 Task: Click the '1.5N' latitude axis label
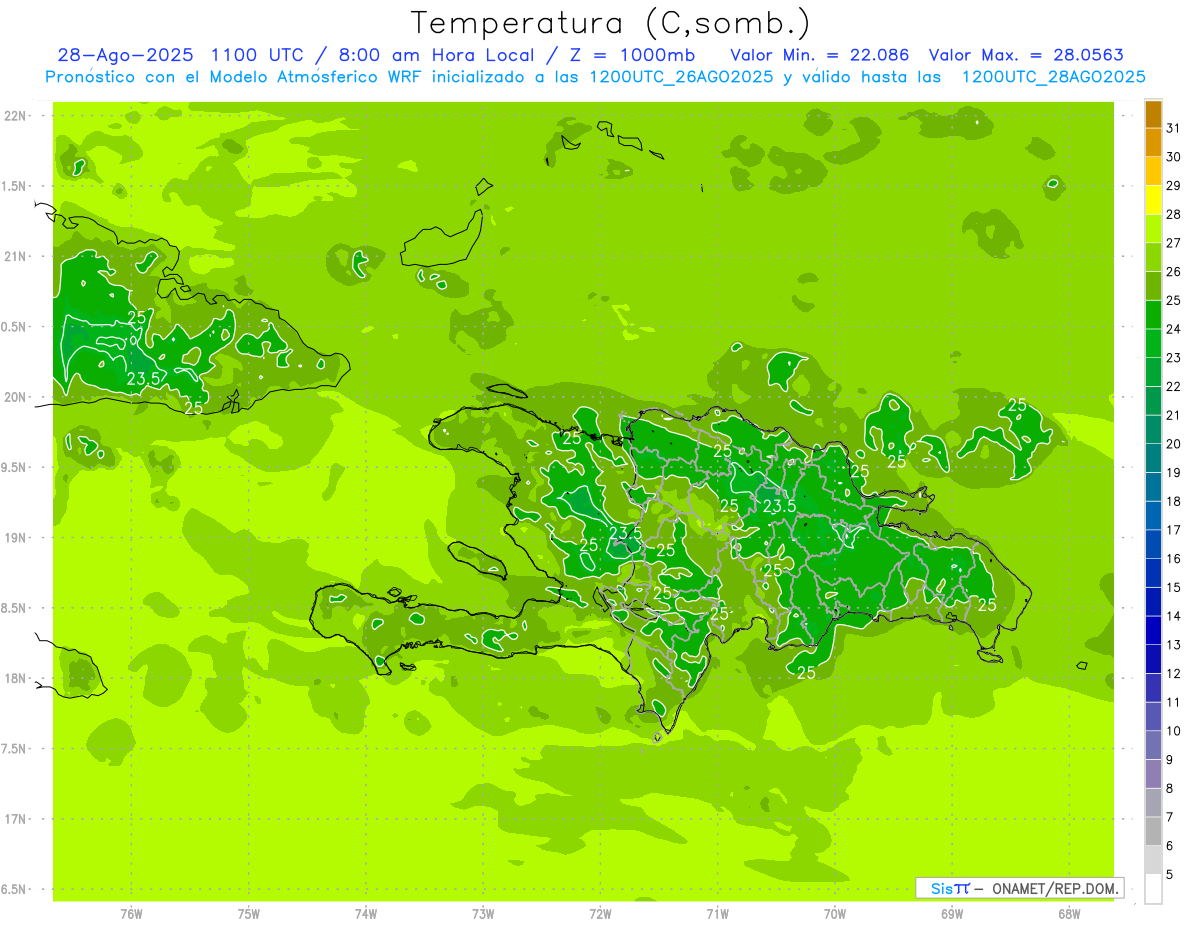pos(15,186)
